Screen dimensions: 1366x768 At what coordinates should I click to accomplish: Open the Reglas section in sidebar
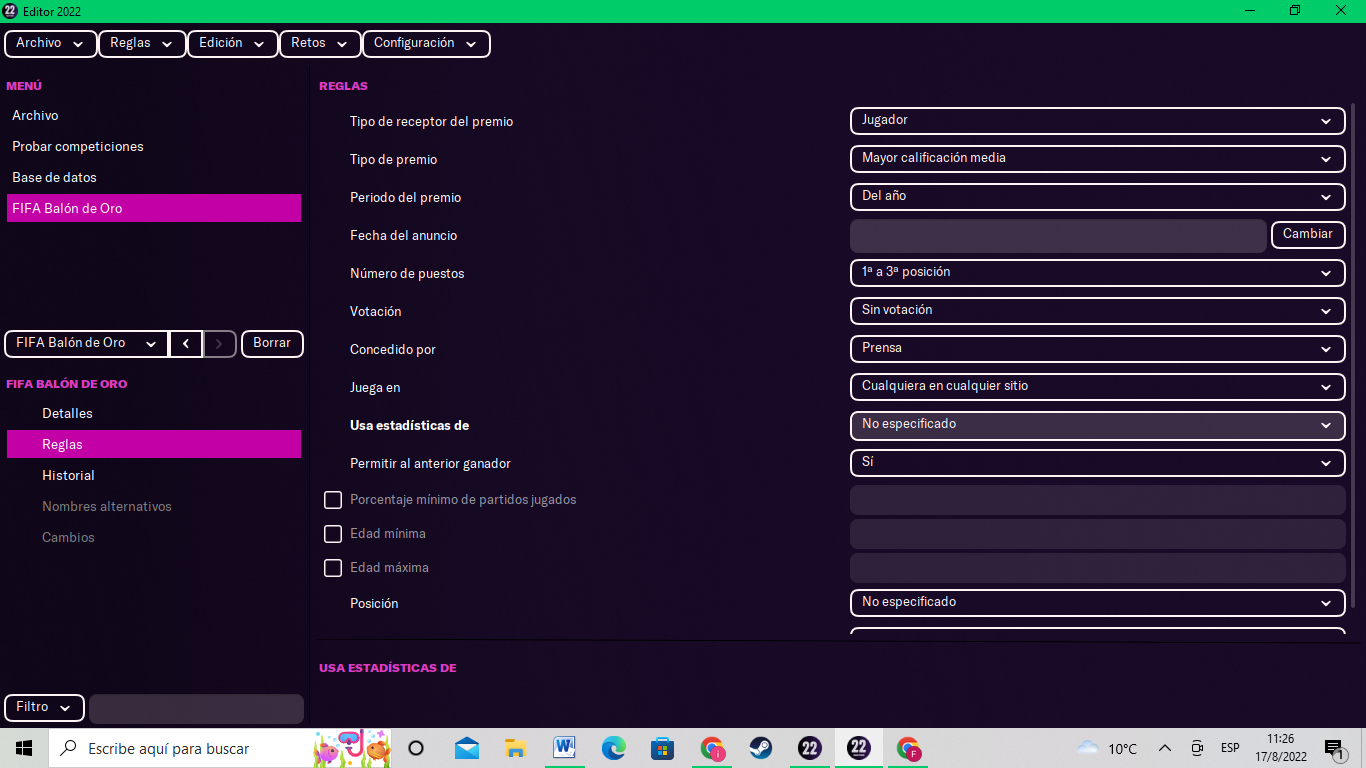tap(154, 444)
